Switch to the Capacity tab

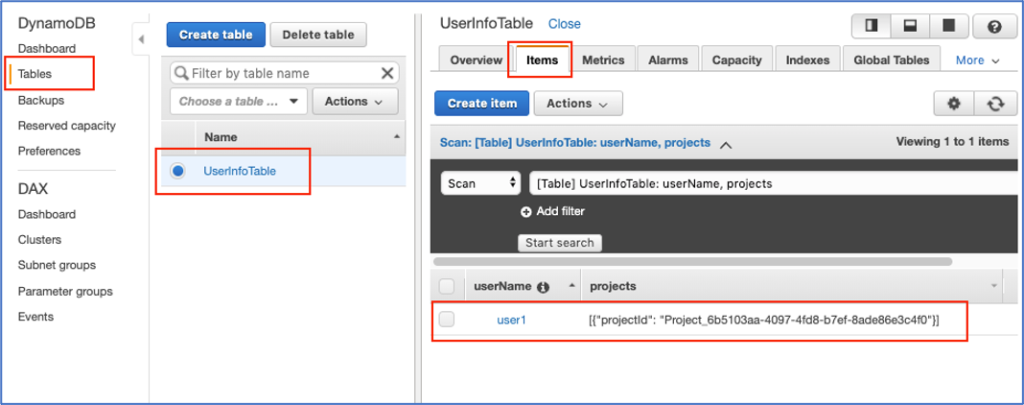(737, 60)
